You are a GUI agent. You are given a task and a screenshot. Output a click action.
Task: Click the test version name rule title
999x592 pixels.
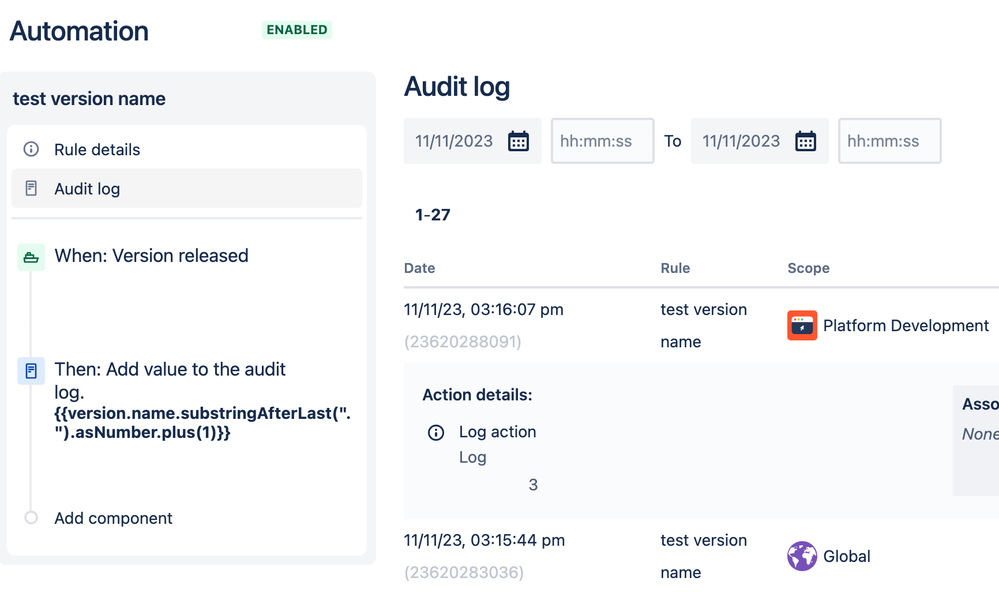coord(89,99)
